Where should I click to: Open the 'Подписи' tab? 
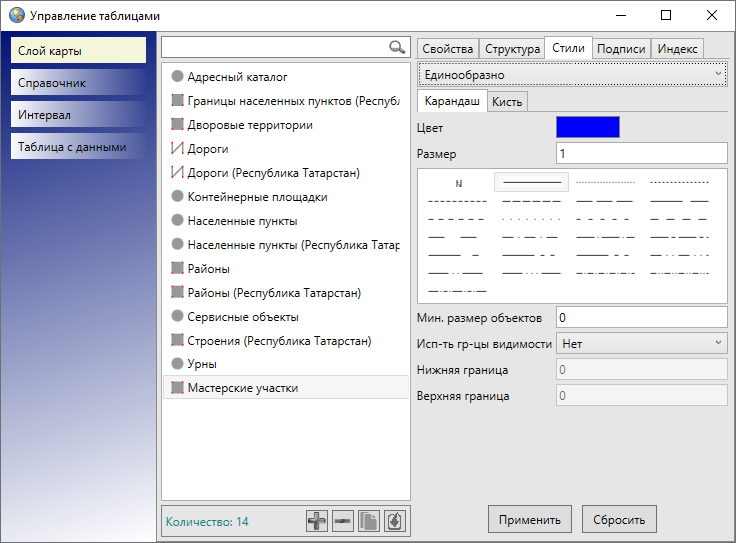pyautogui.click(x=621, y=49)
